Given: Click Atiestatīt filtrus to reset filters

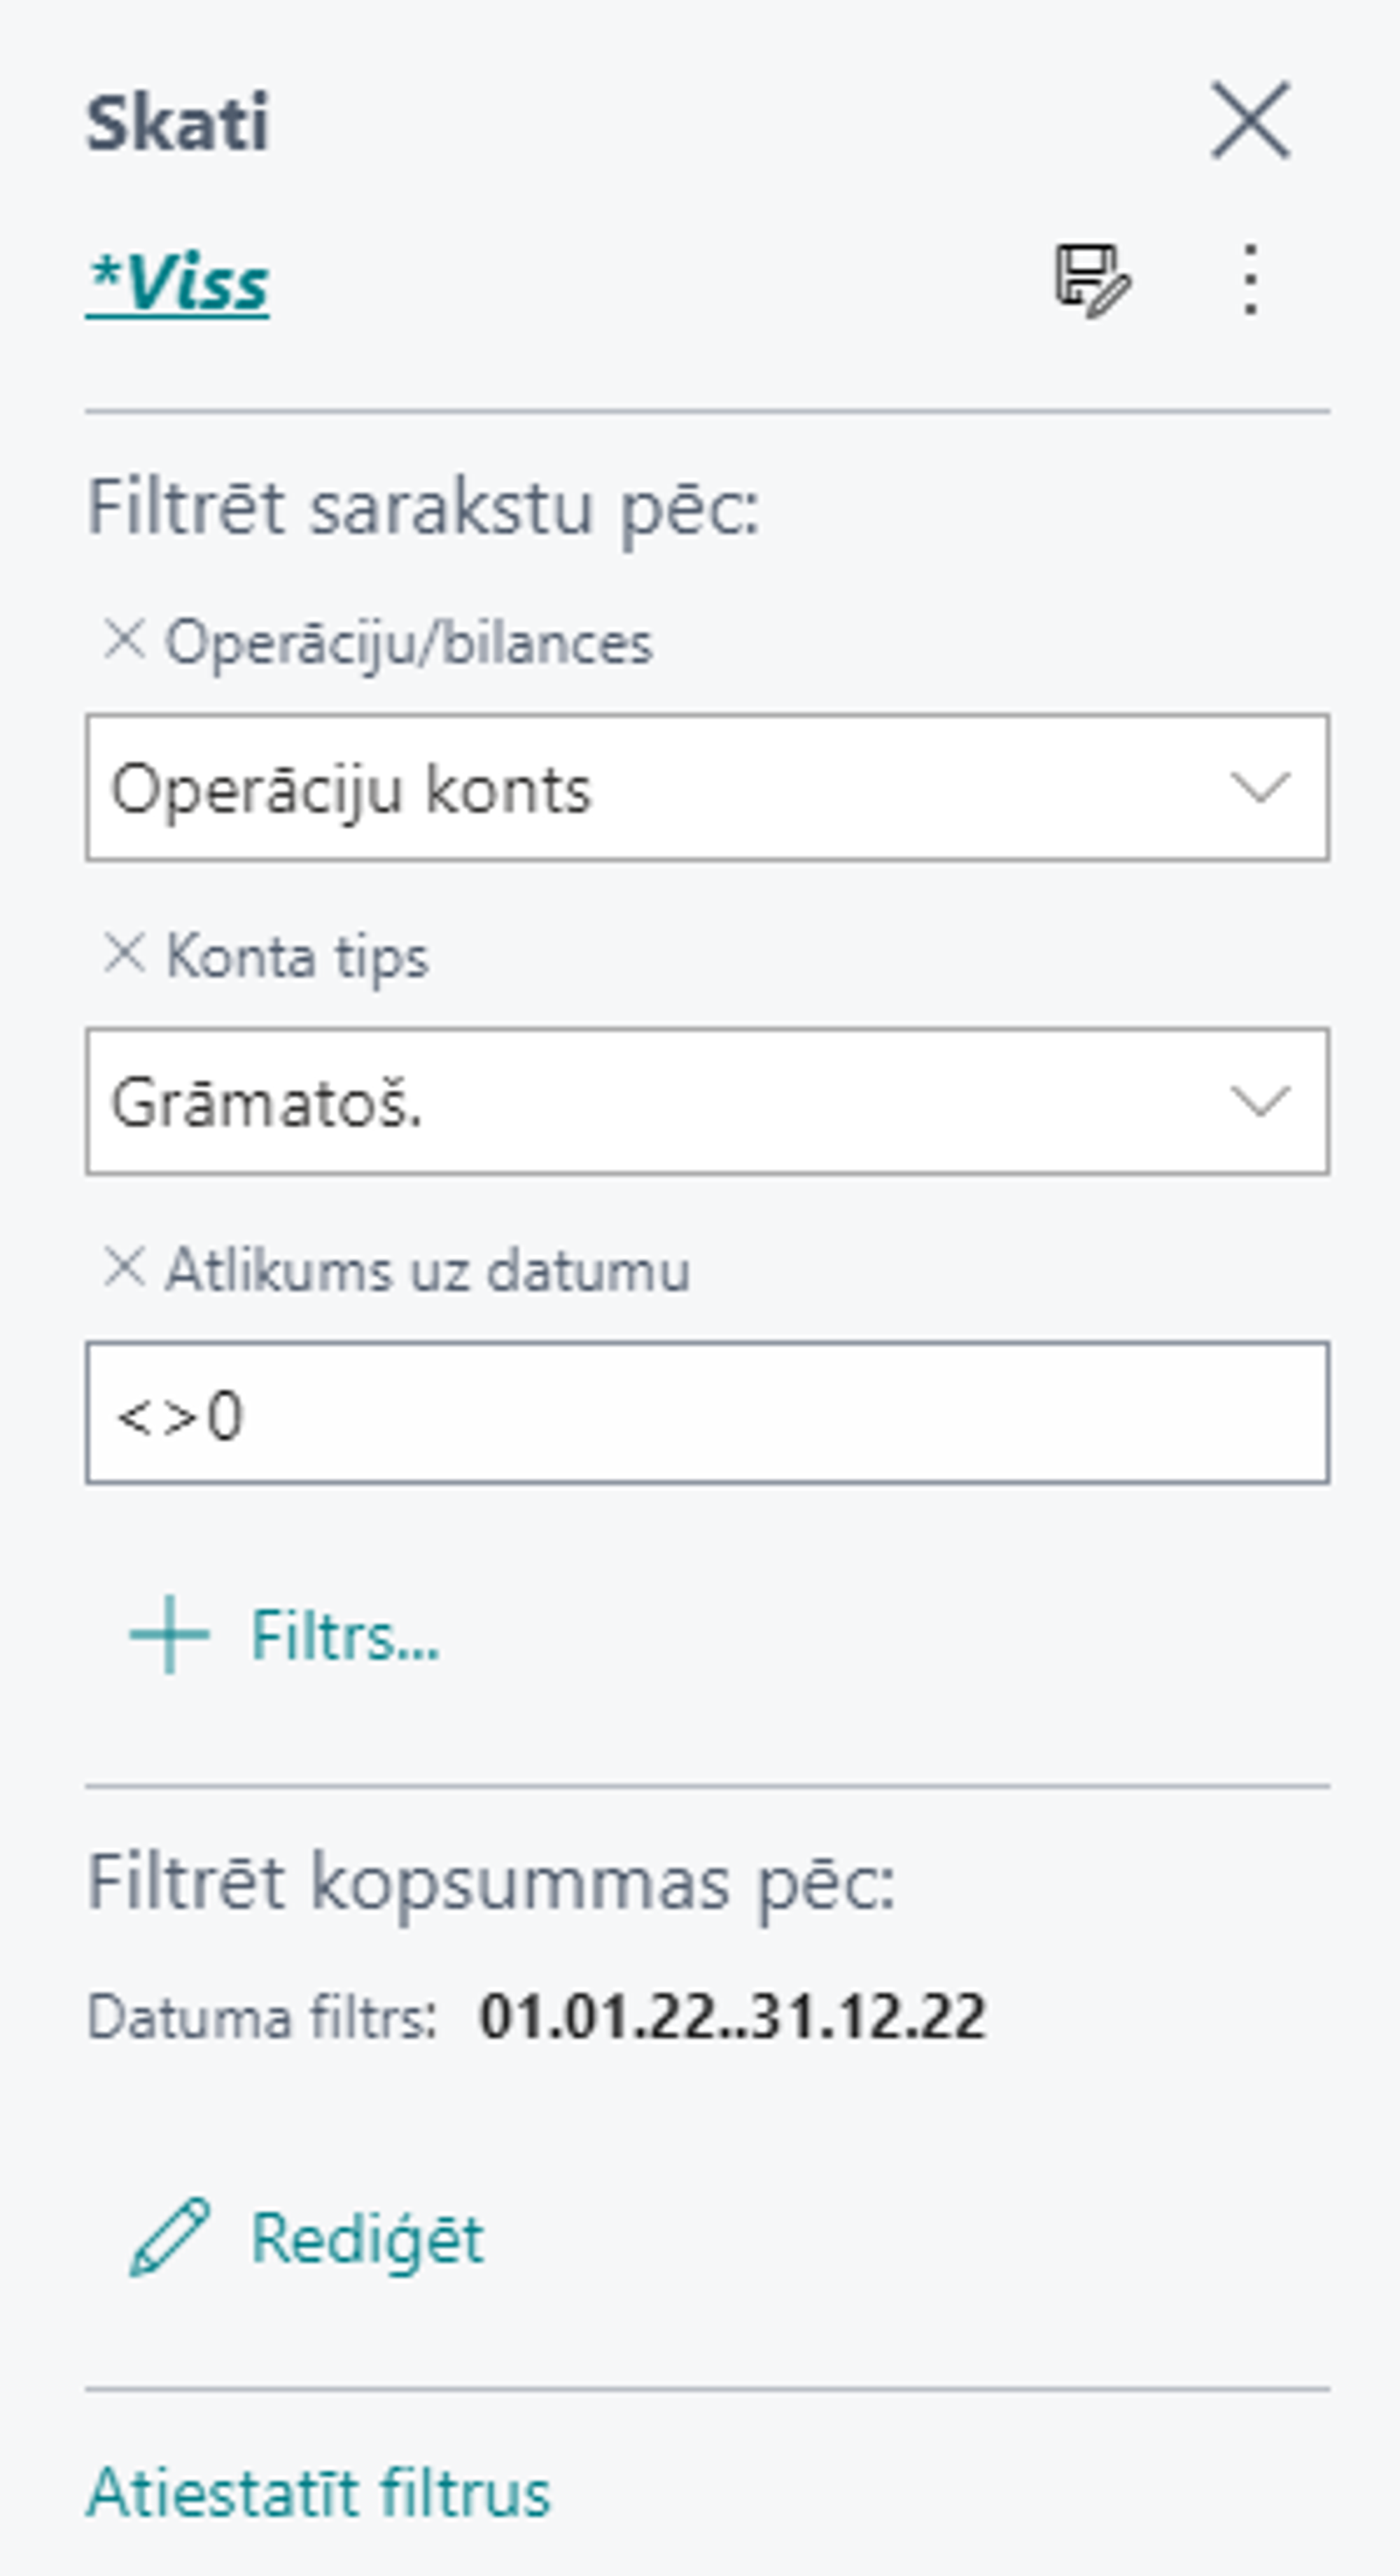Looking at the screenshot, I should coord(319,2492).
